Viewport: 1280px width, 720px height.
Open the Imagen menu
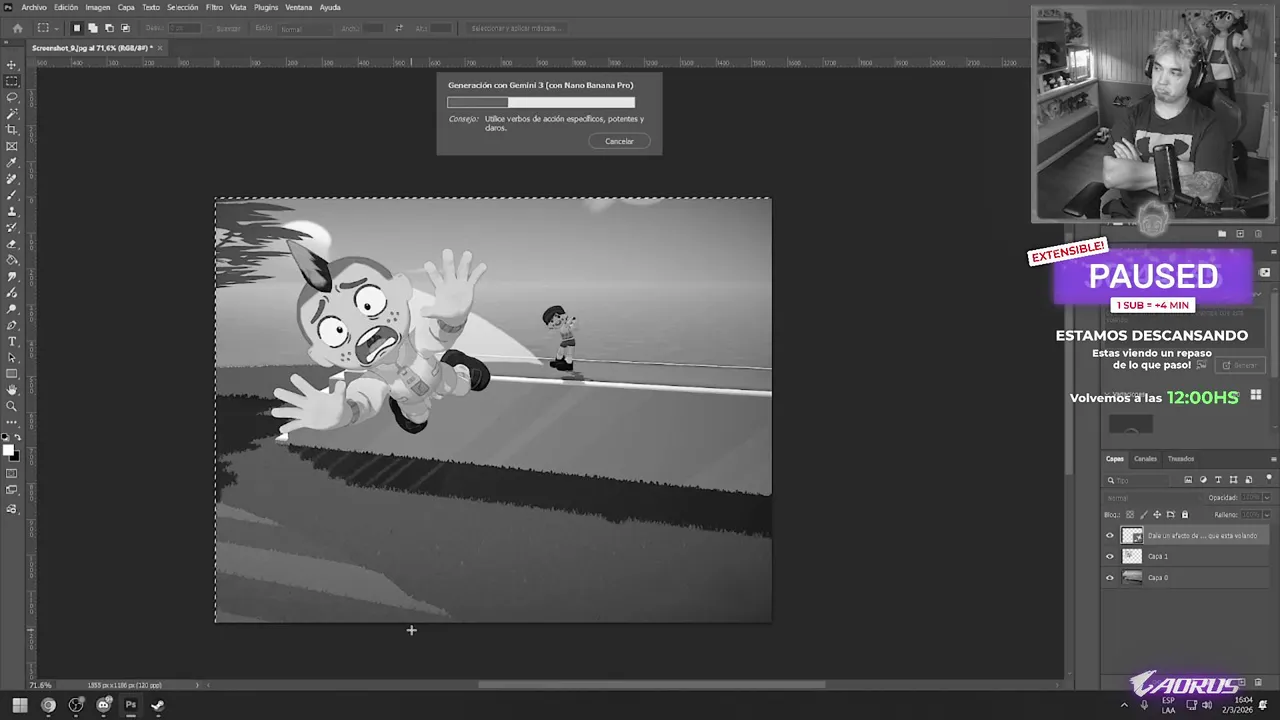[x=98, y=7]
